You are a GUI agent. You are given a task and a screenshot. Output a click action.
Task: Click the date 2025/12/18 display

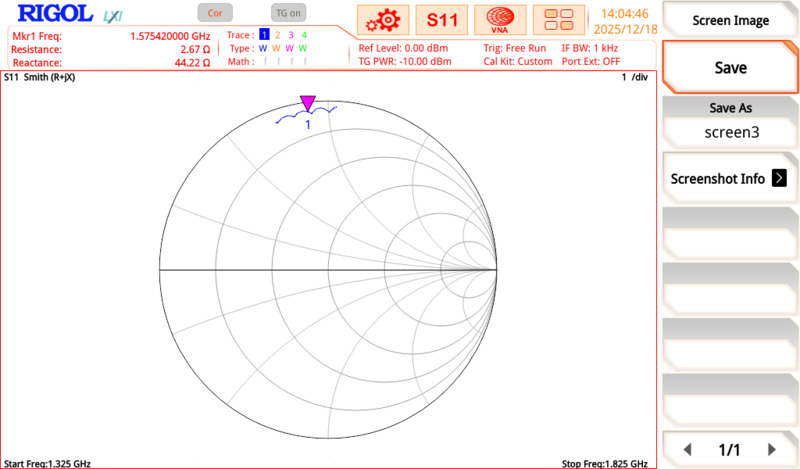coord(626,29)
